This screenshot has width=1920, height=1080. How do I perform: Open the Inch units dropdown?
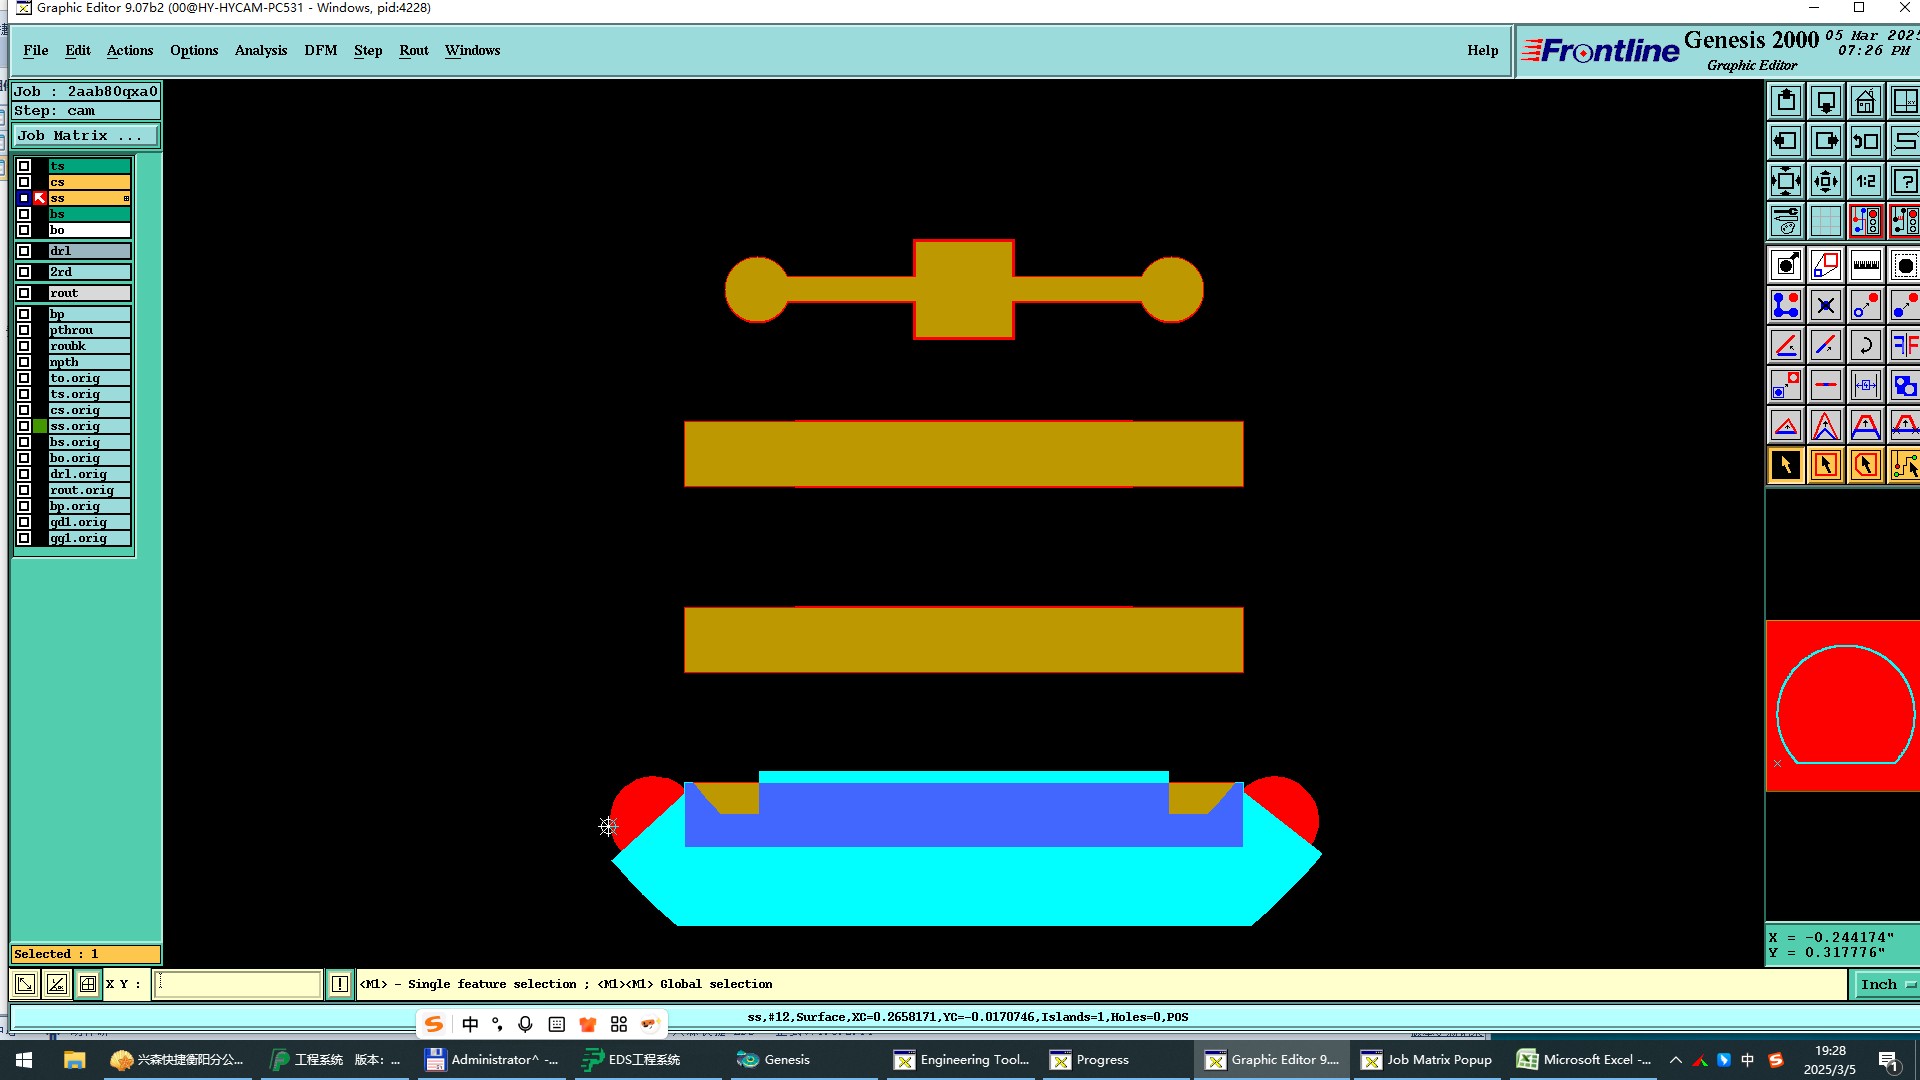click(x=1885, y=984)
